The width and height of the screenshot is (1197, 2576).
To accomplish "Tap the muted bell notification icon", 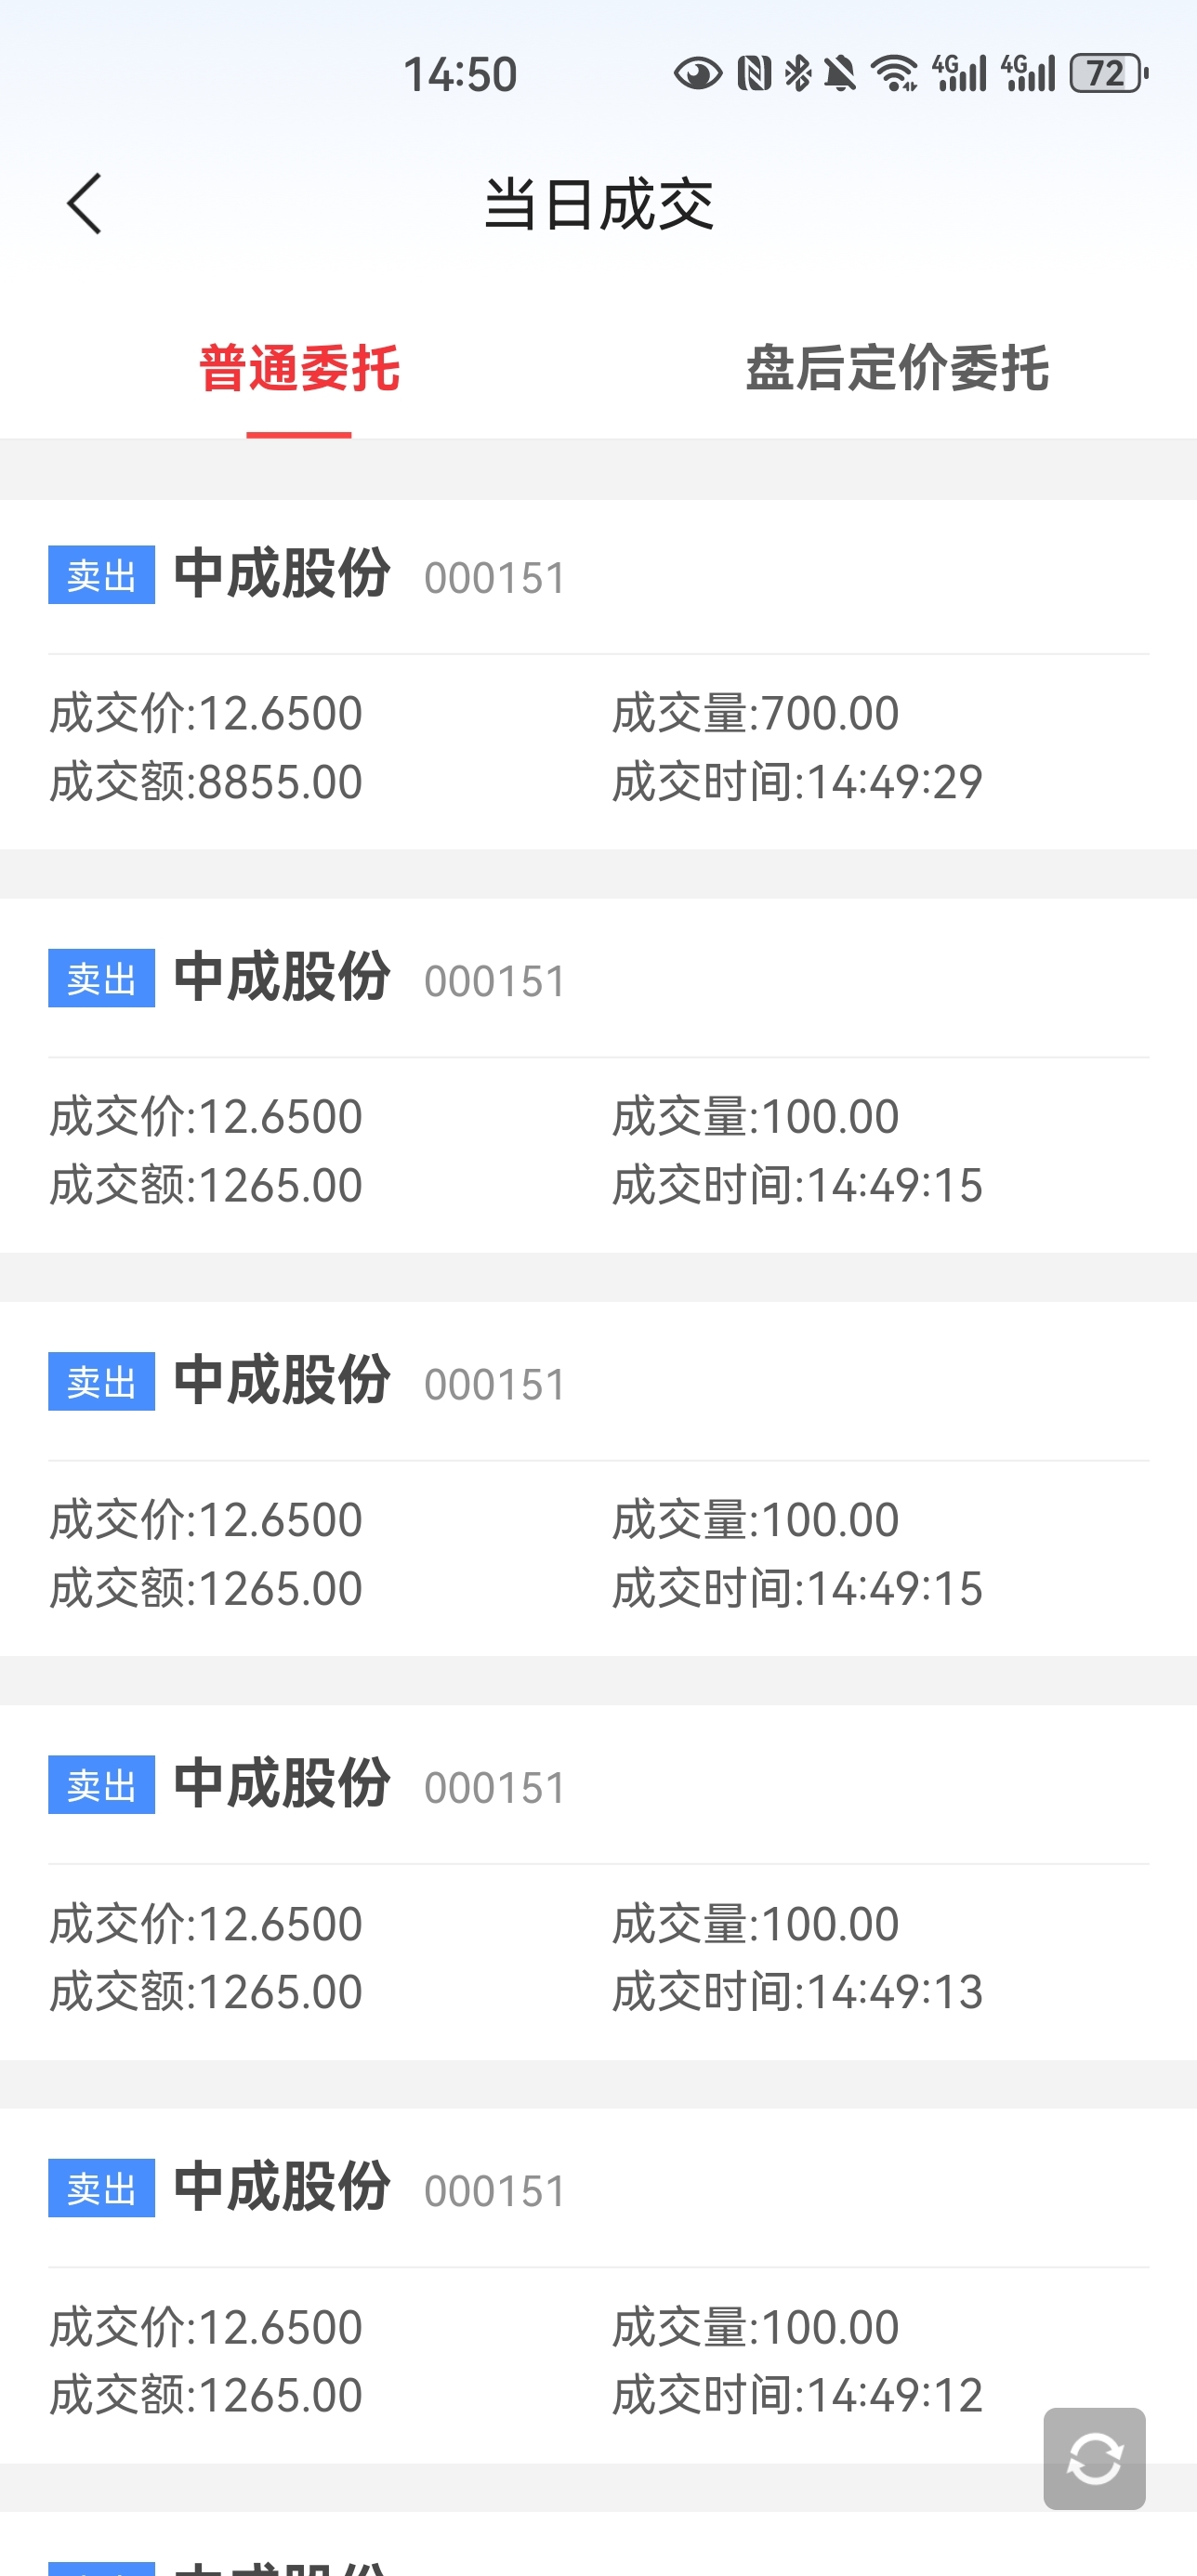I will (840, 74).
